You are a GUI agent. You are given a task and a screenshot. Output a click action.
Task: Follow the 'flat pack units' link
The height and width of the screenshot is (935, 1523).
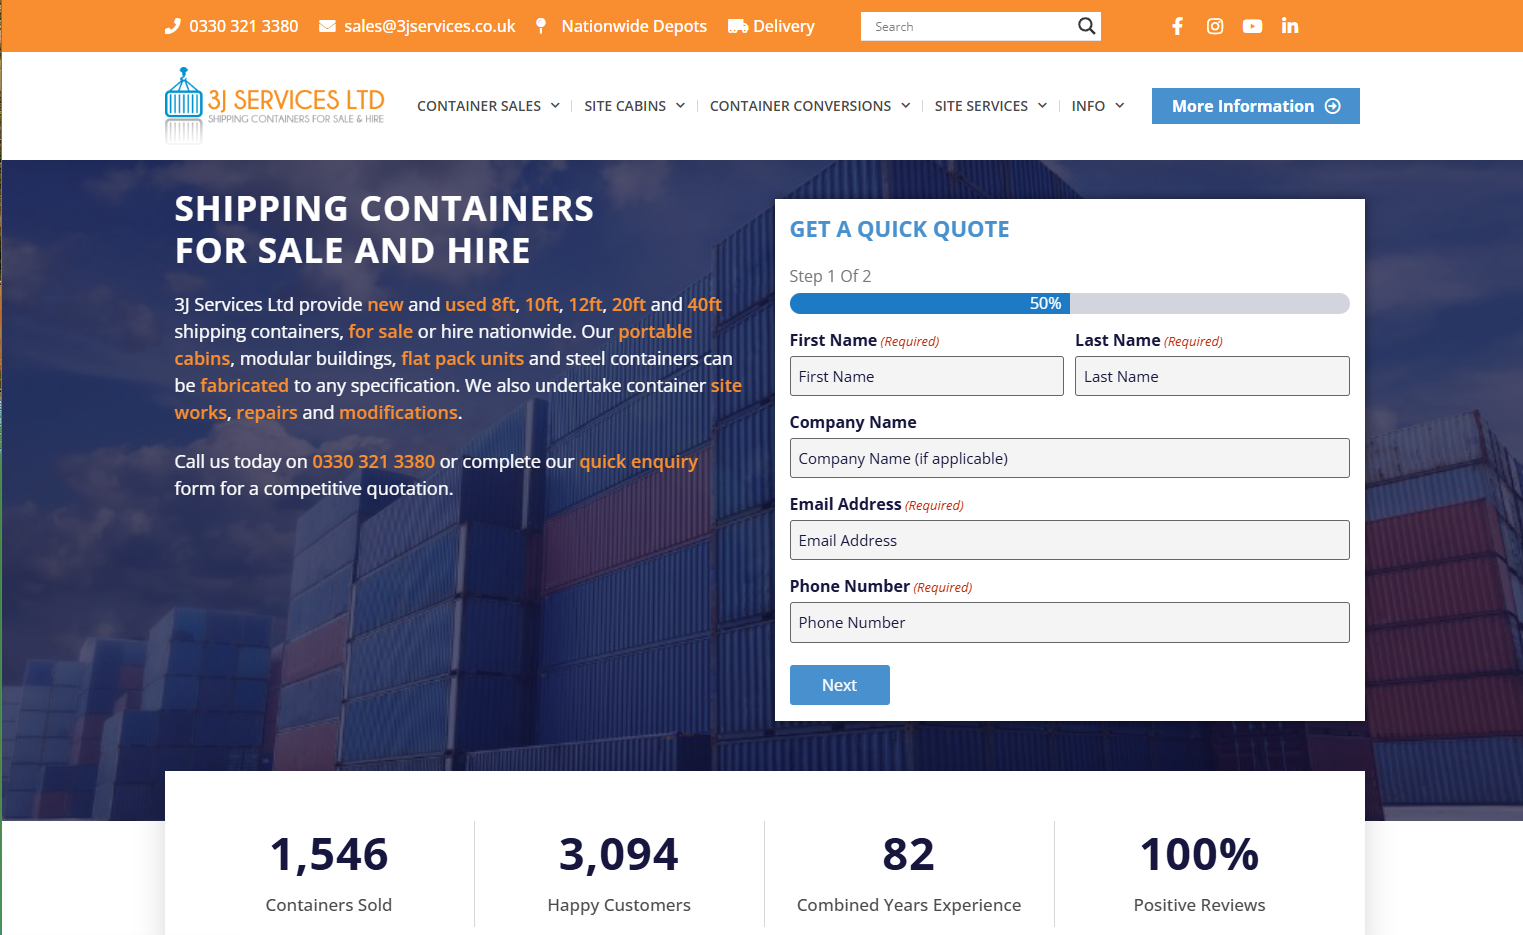tap(462, 359)
